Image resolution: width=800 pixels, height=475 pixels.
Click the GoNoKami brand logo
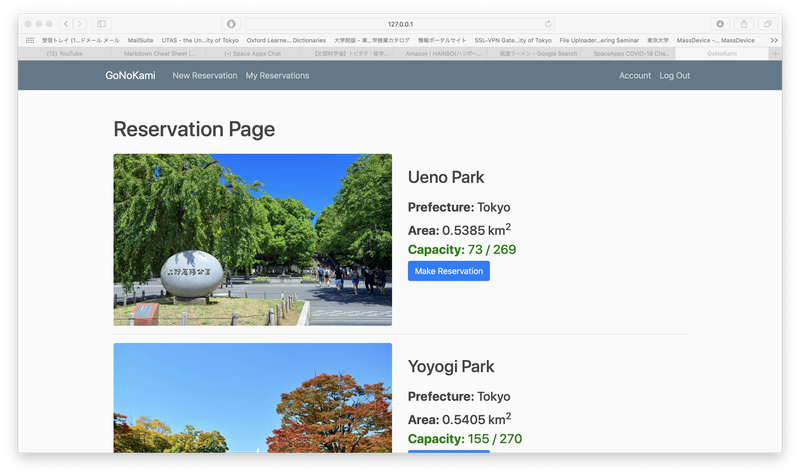click(x=130, y=76)
